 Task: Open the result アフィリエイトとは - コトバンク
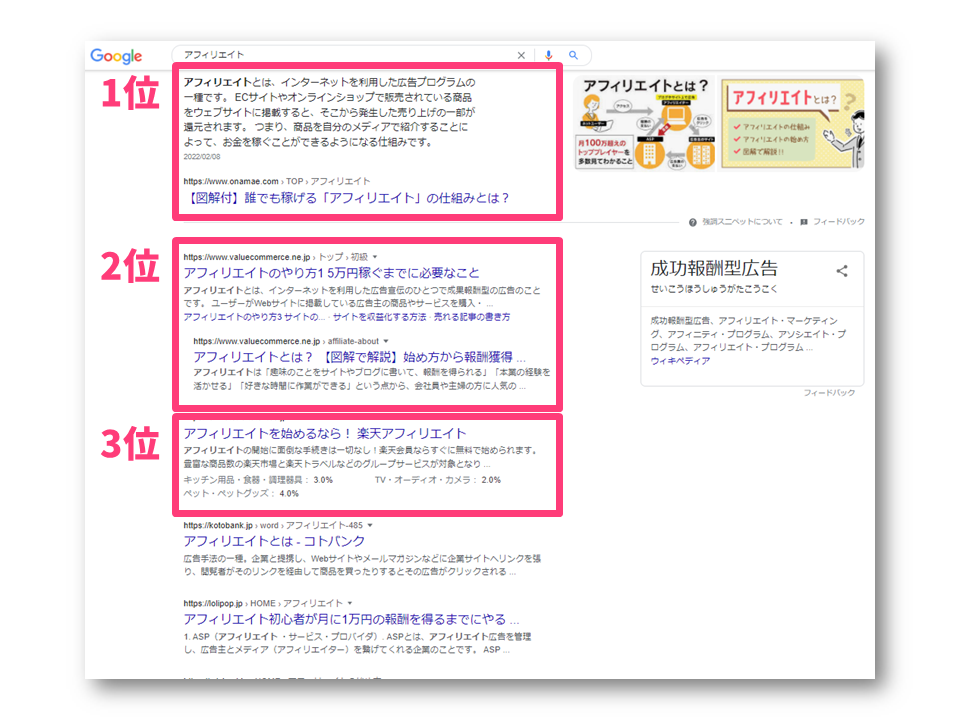click(x=274, y=541)
